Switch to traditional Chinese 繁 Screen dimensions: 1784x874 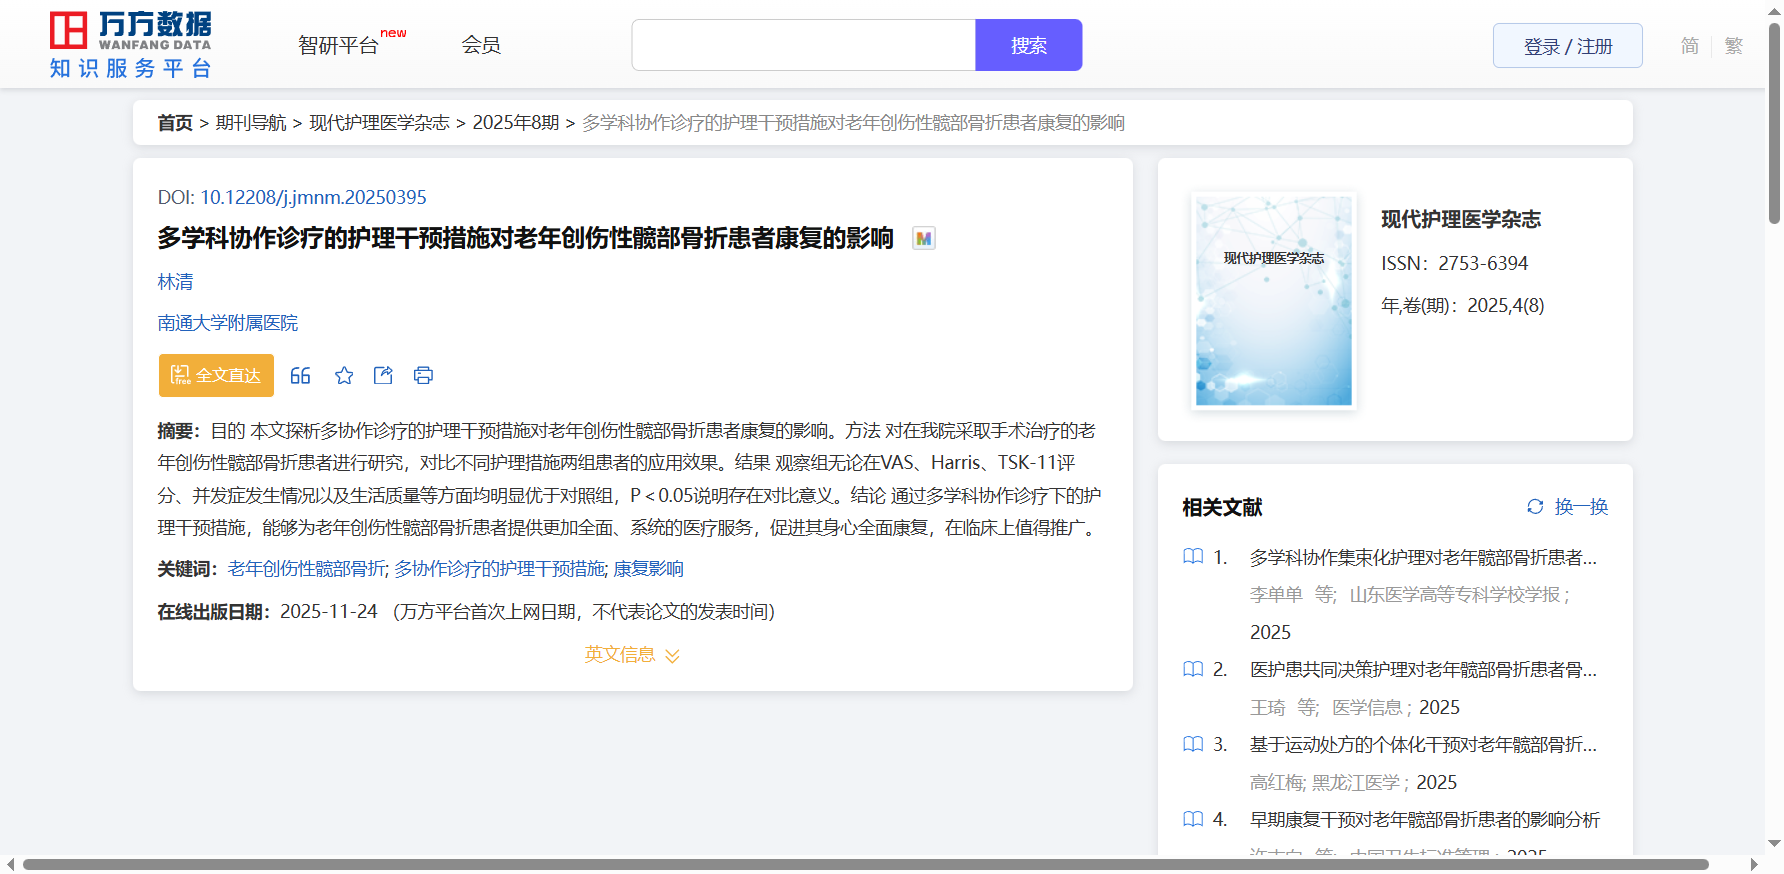(x=1733, y=46)
